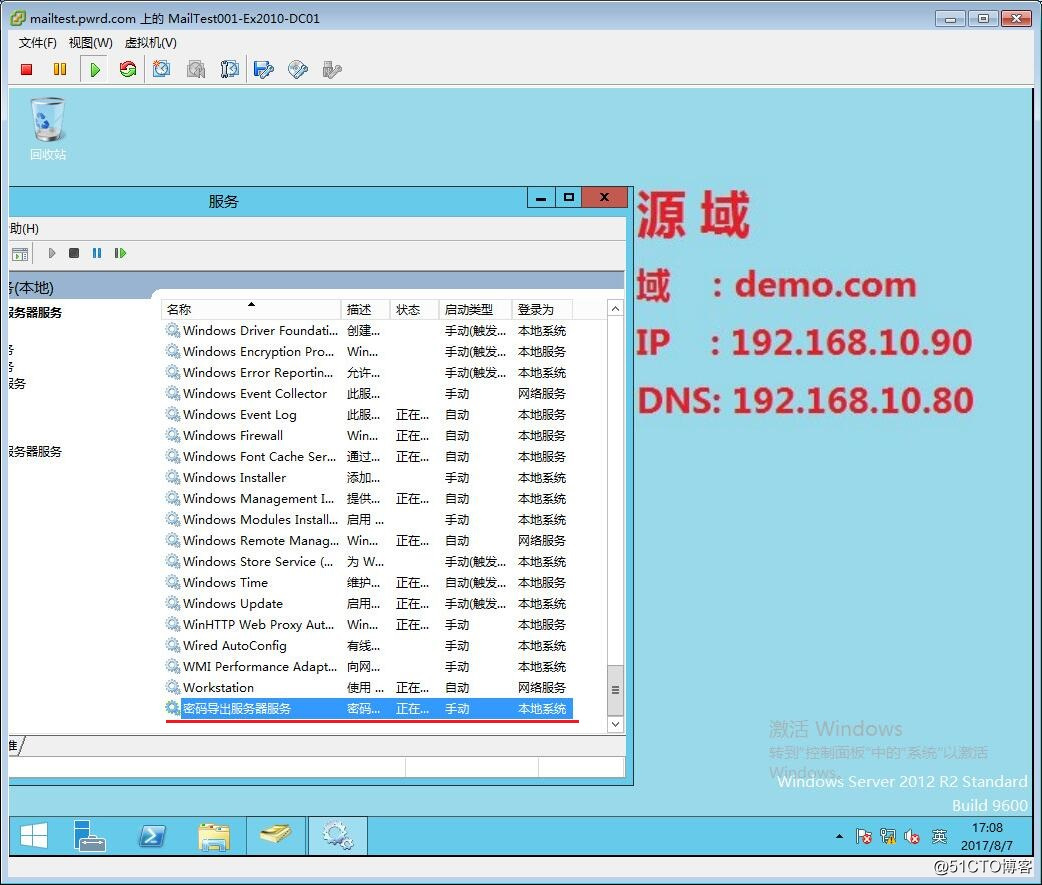
Task: Restart the selected service
Action: click(x=120, y=253)
